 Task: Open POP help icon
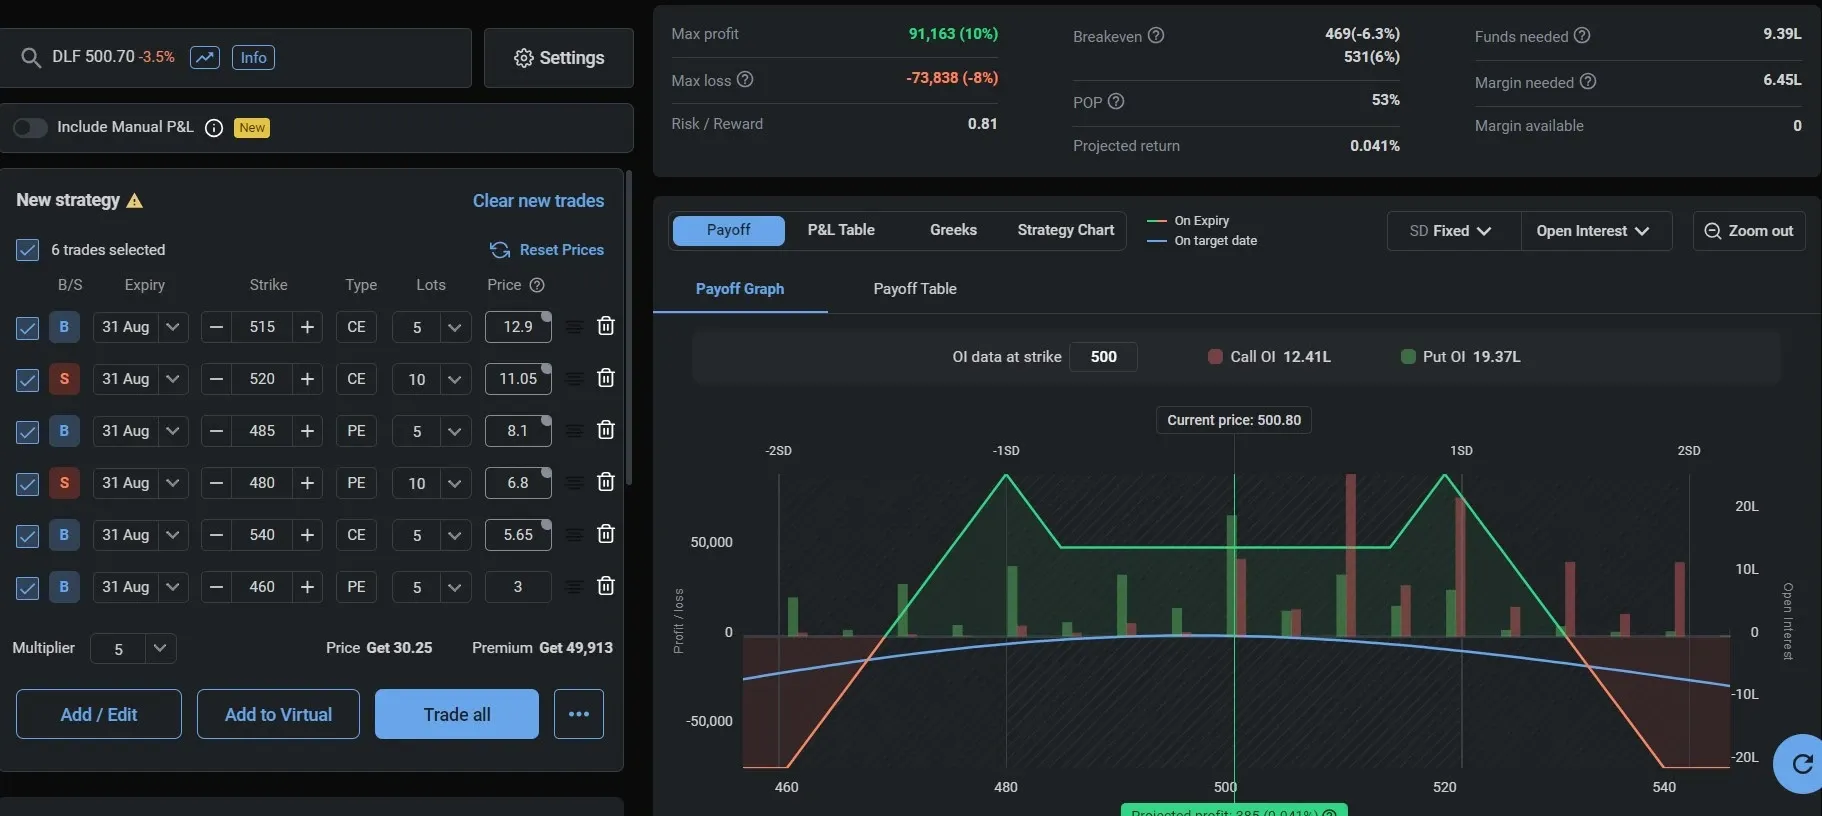pos(1116,101)
